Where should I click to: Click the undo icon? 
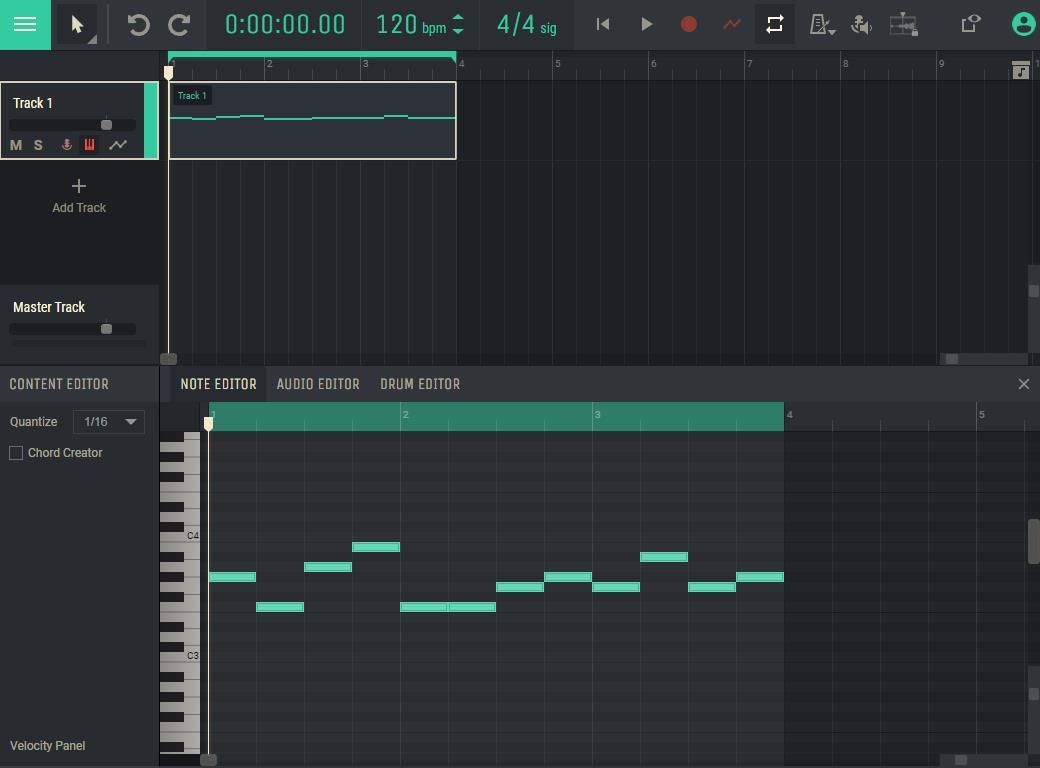[x=137, y=25]
